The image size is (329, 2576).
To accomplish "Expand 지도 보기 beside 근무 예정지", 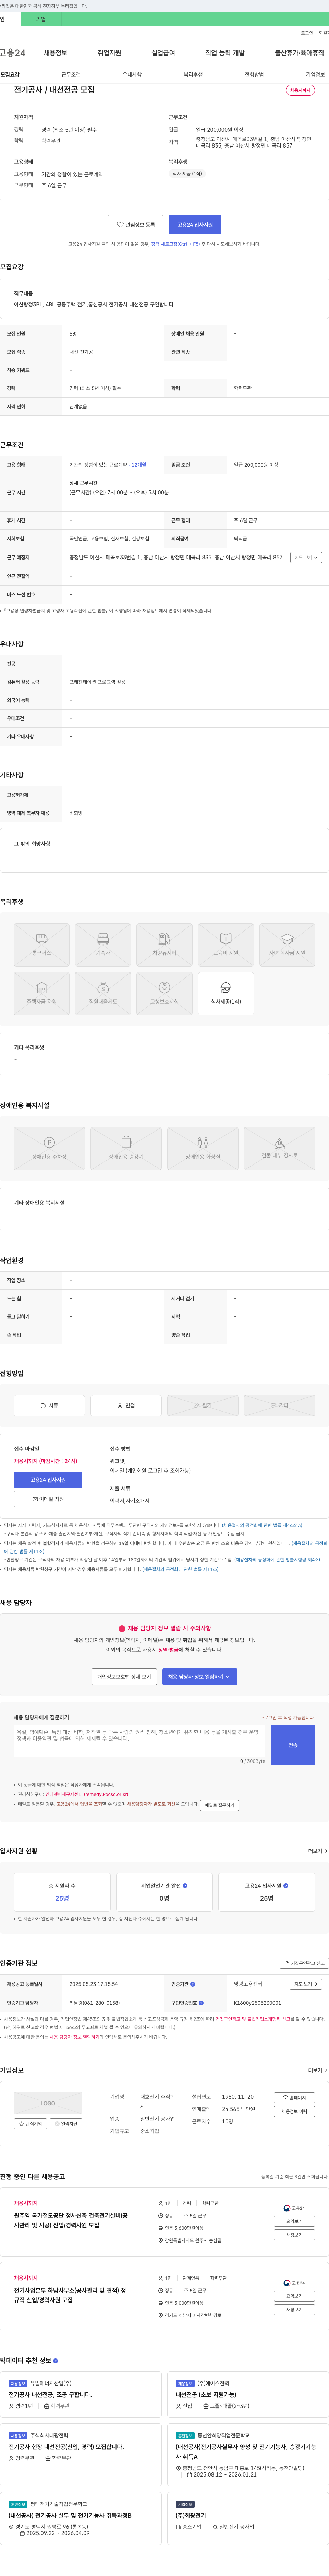I will 306,558.
